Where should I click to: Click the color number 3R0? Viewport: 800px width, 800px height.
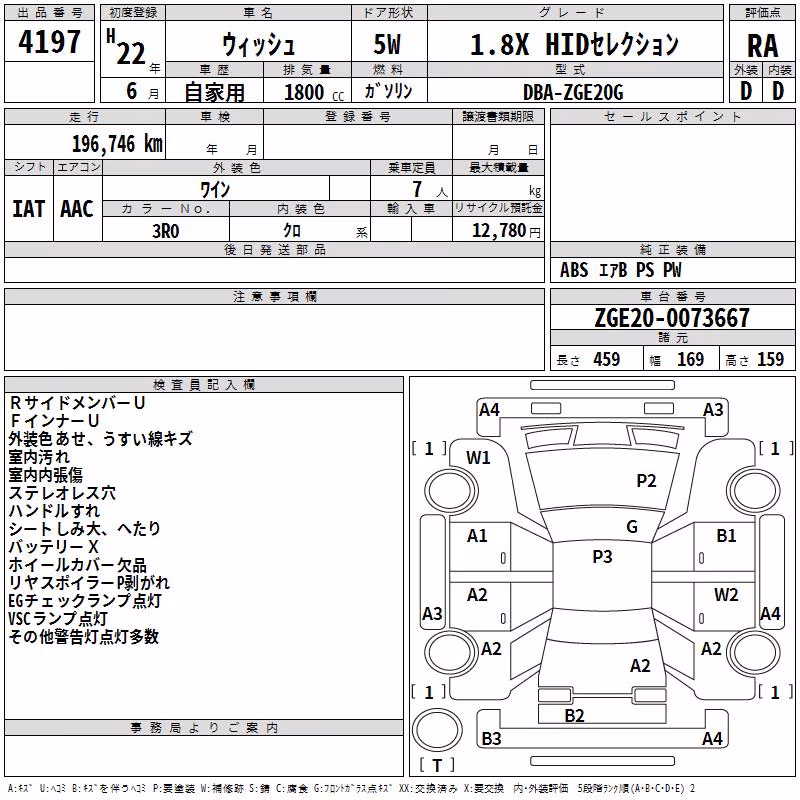pyautogui.click(x=166, y=231)
